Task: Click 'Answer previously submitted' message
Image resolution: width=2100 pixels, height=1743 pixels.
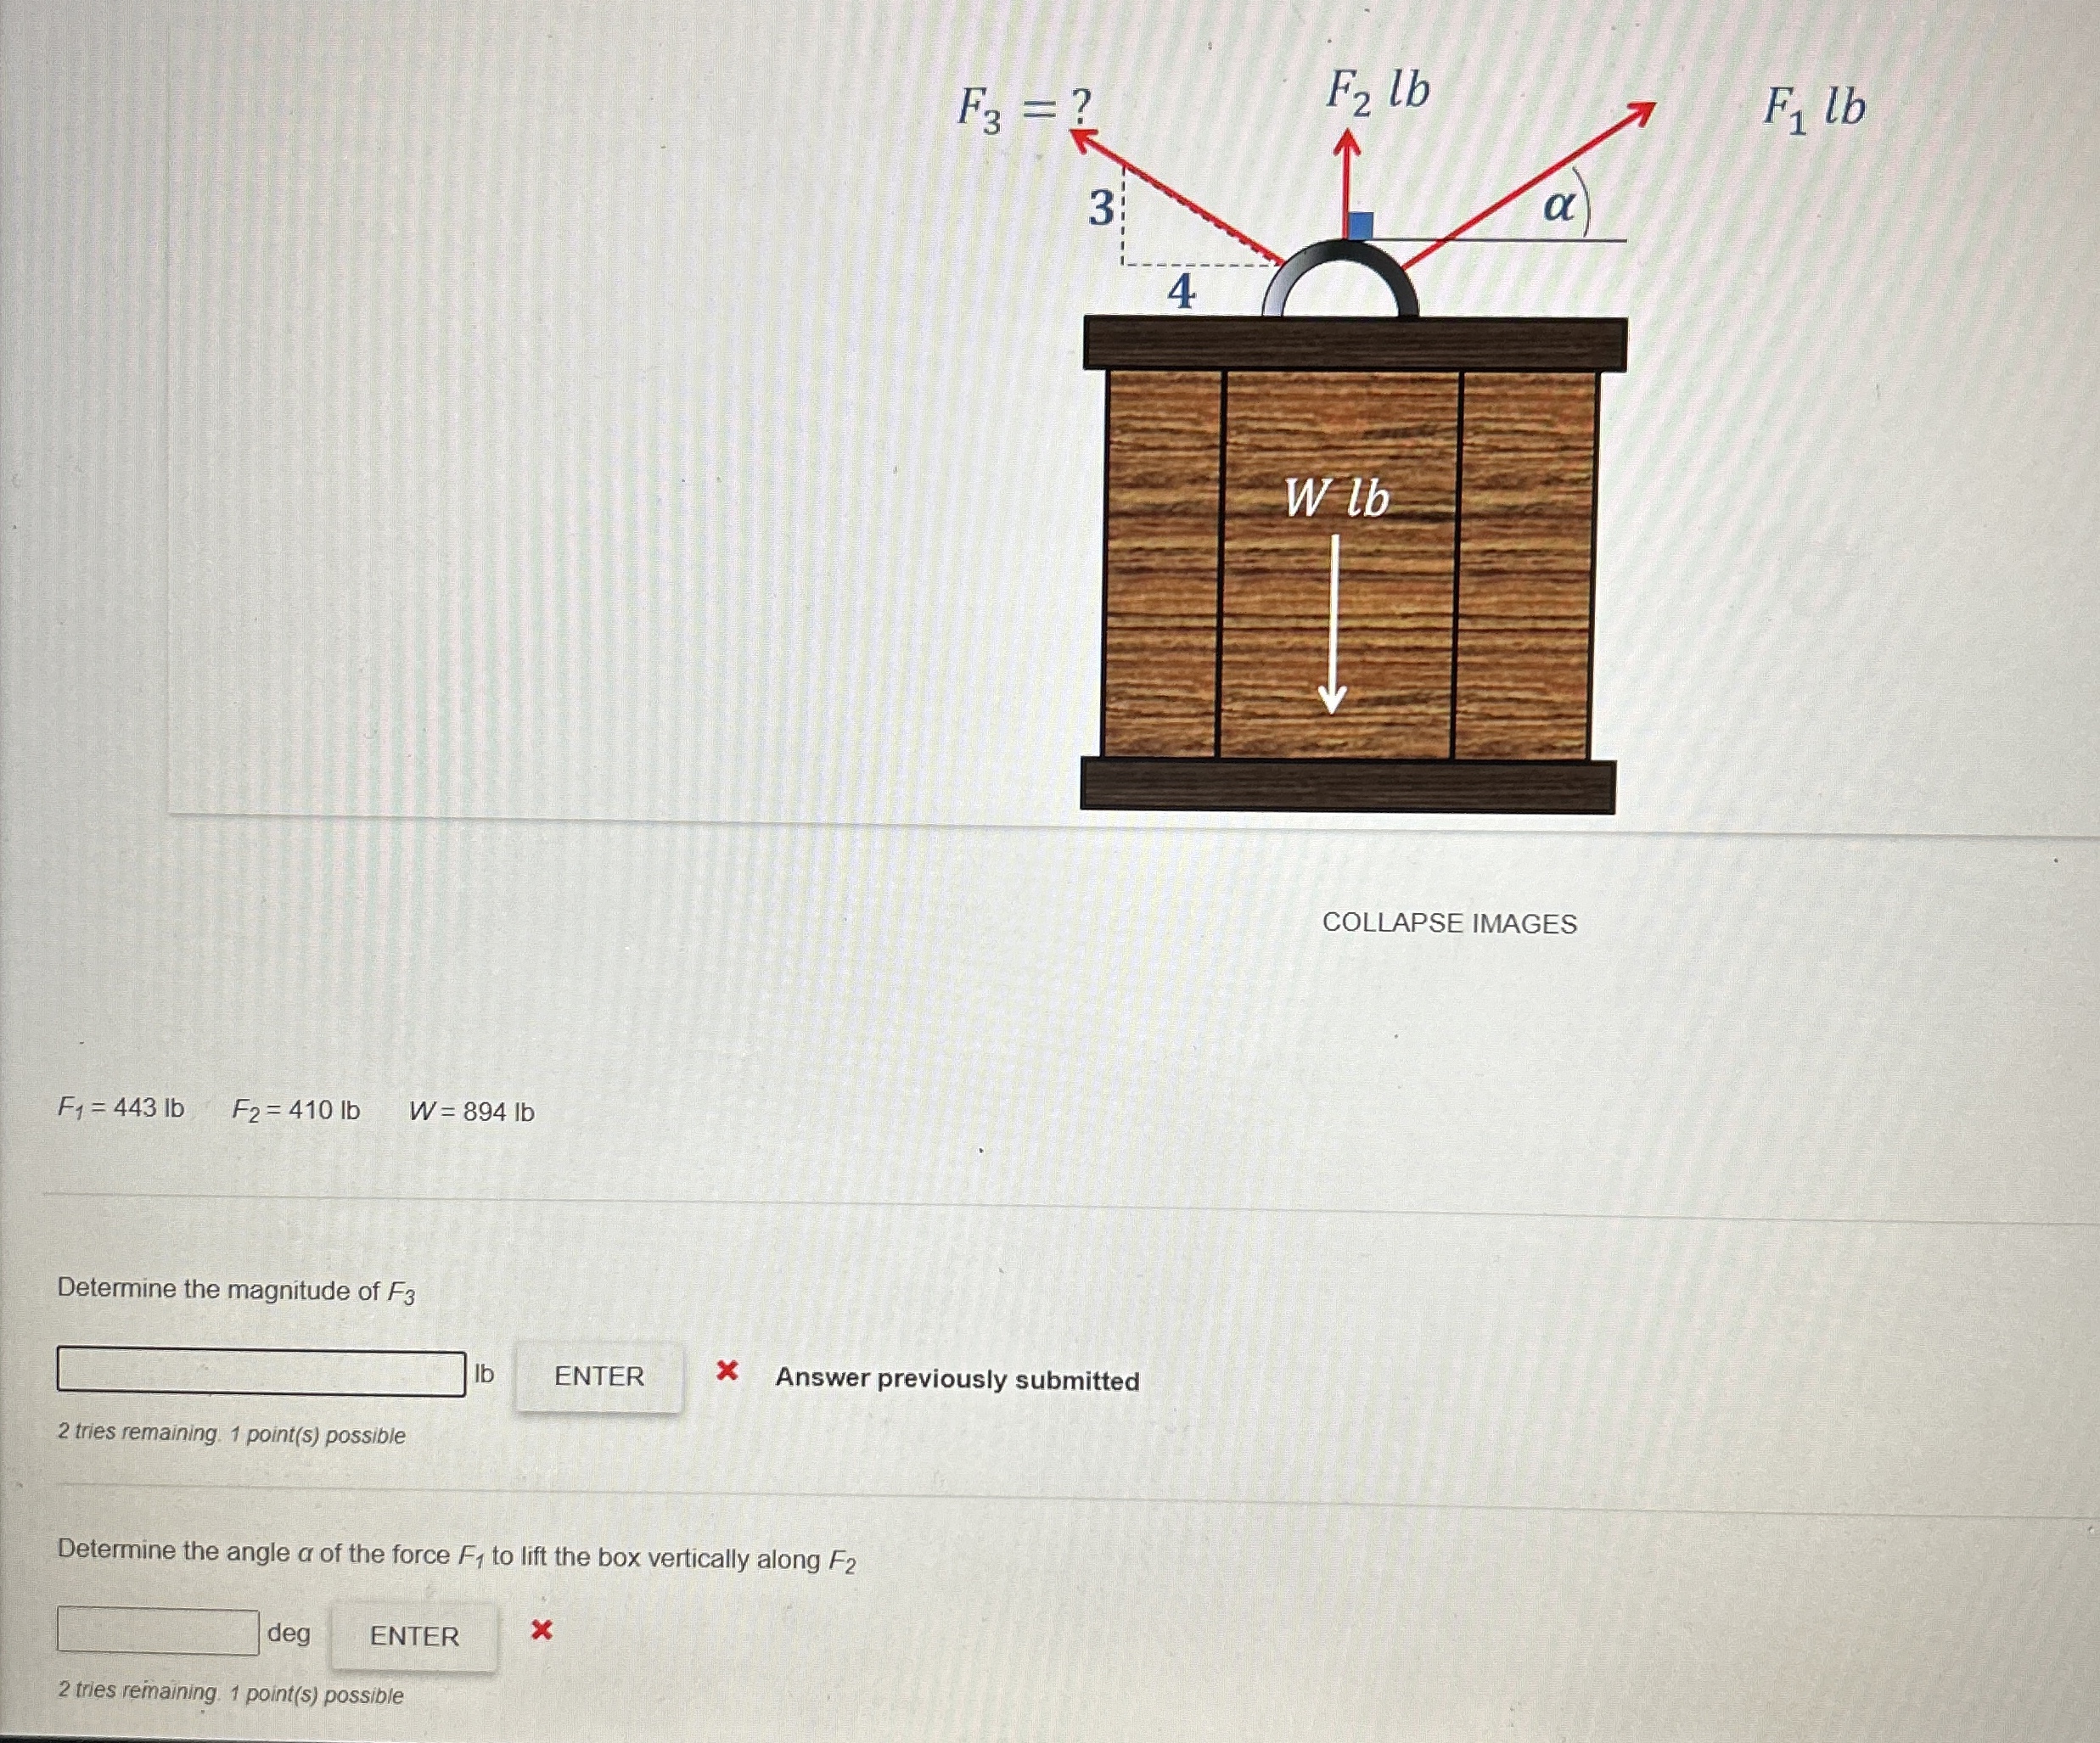Action: tap(957, 1380)
